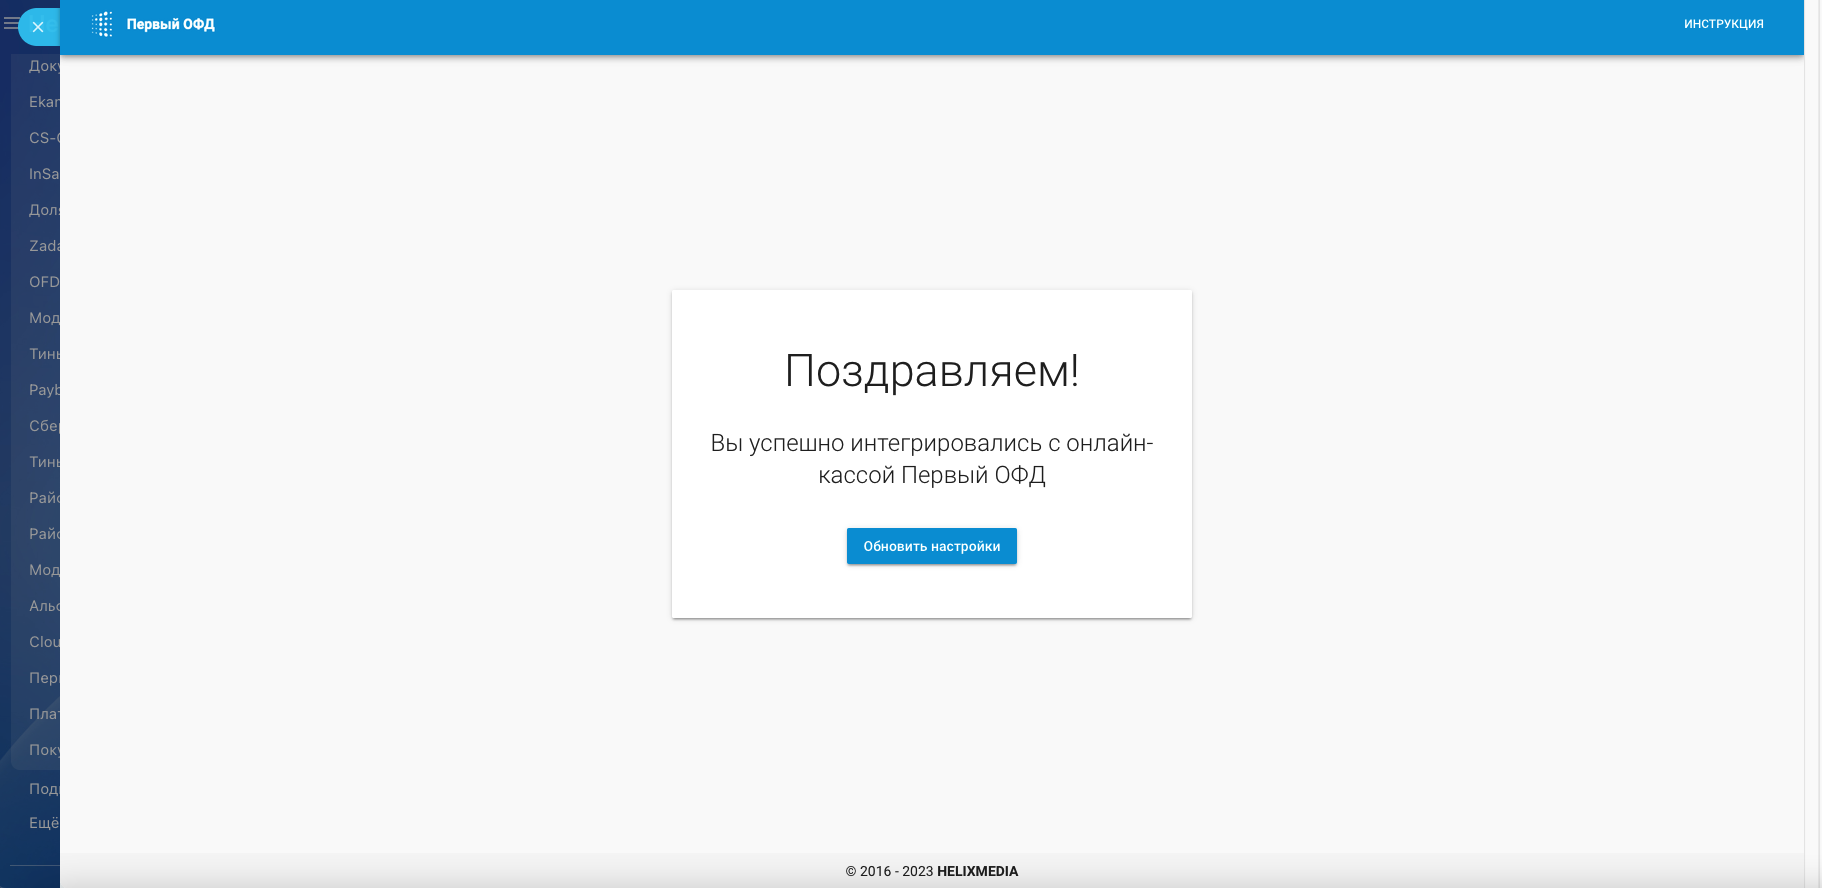Open the InSa… entry in the sidebar
The height and width of the screenshot is (888, 1822).
coord(44,174)
